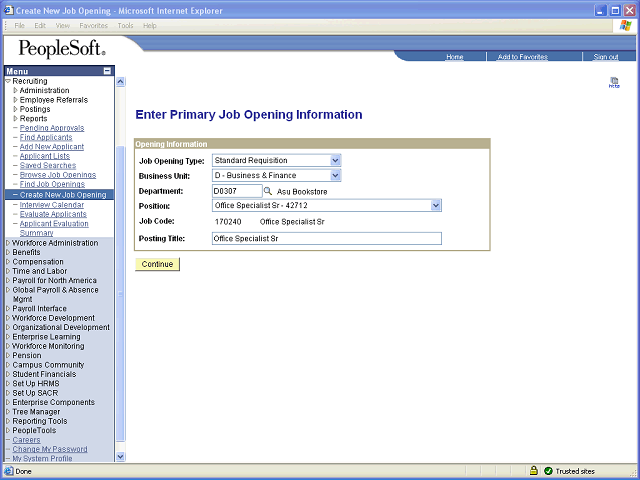Expand Set Up HRMS menu
Viewport: 640px width, 480px height.
(8, 384)
